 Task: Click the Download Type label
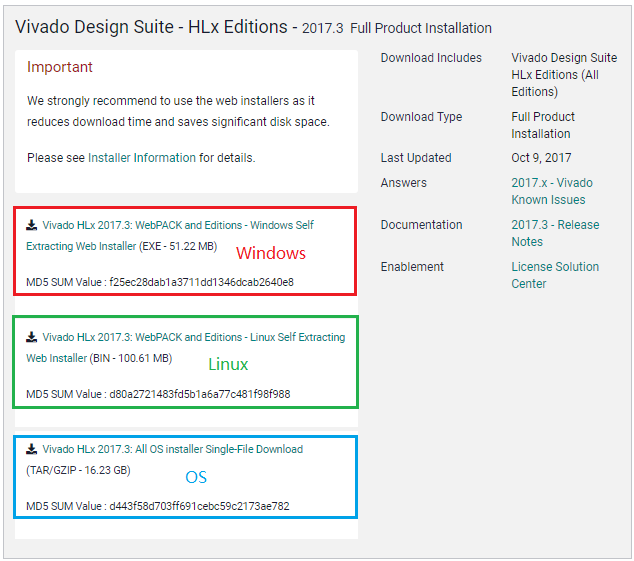[x=421, y=117]
